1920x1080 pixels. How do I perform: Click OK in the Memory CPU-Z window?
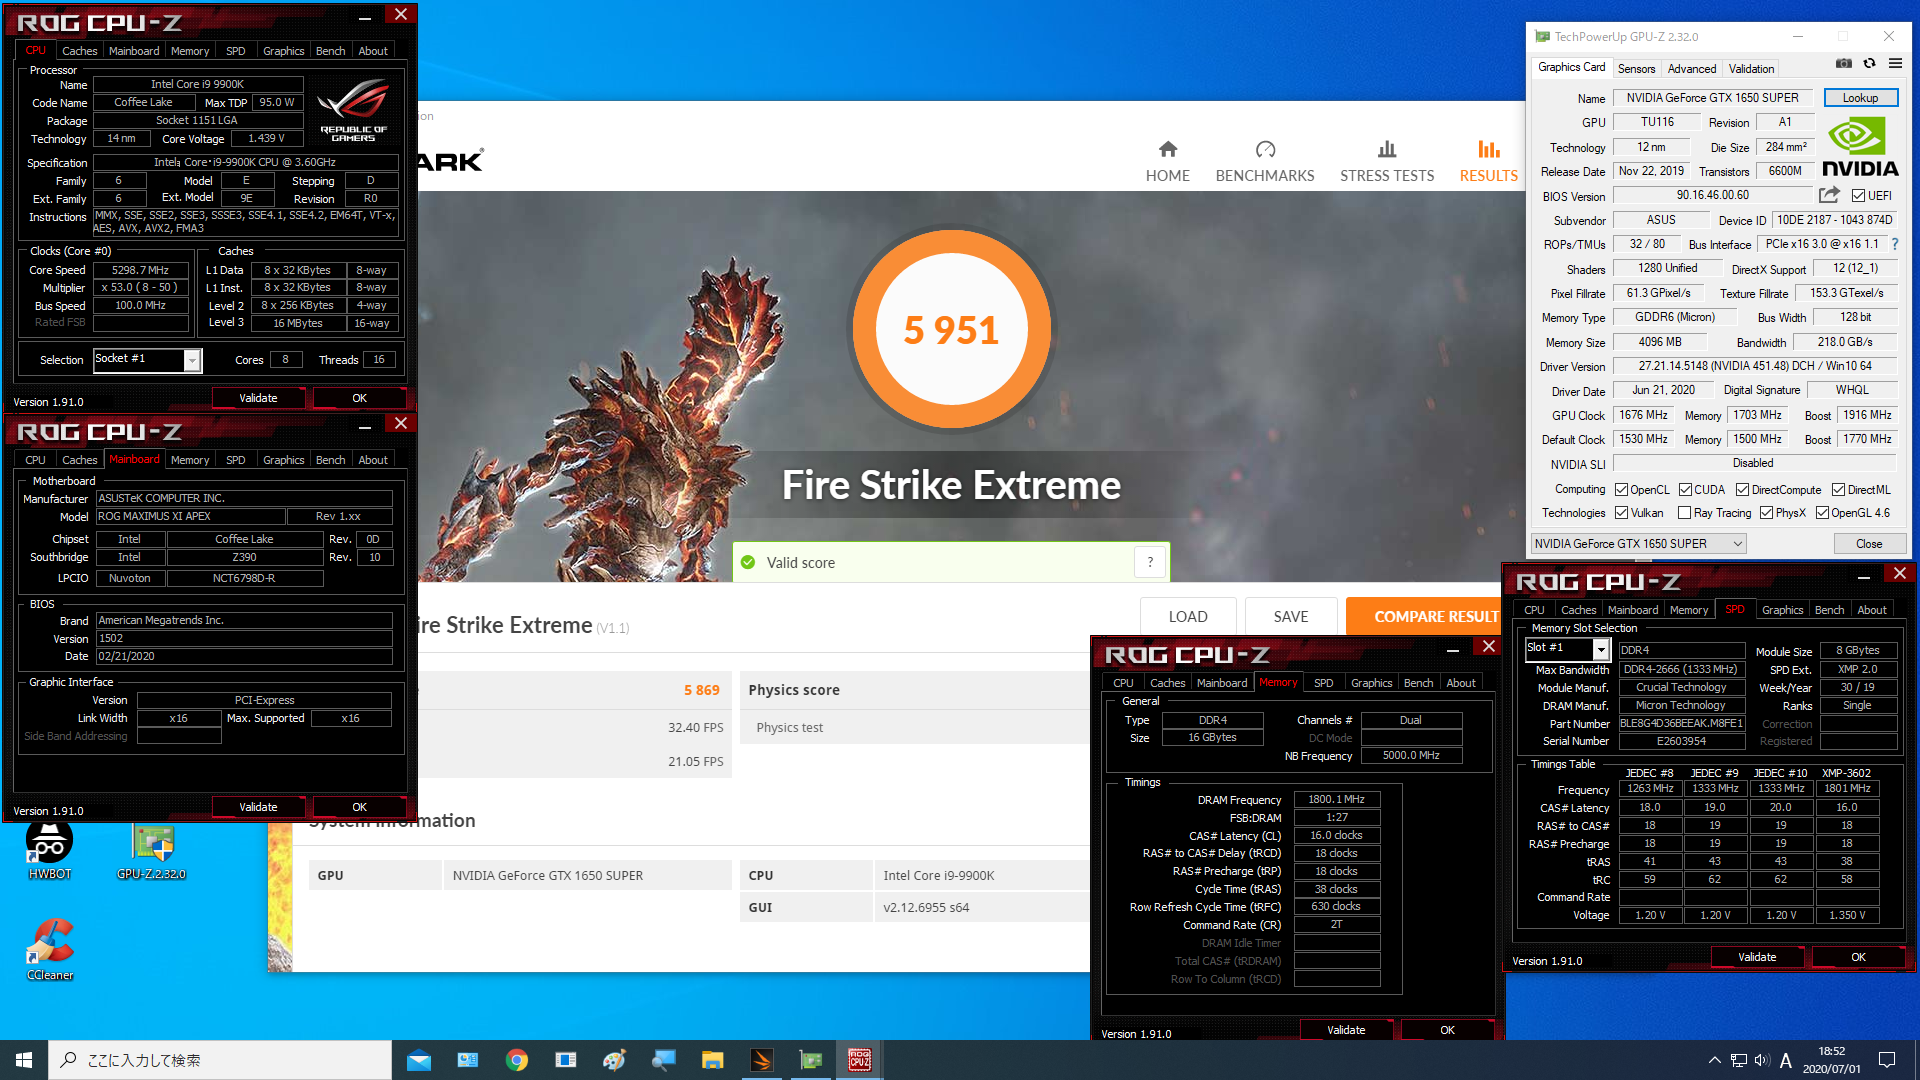1447,1030
